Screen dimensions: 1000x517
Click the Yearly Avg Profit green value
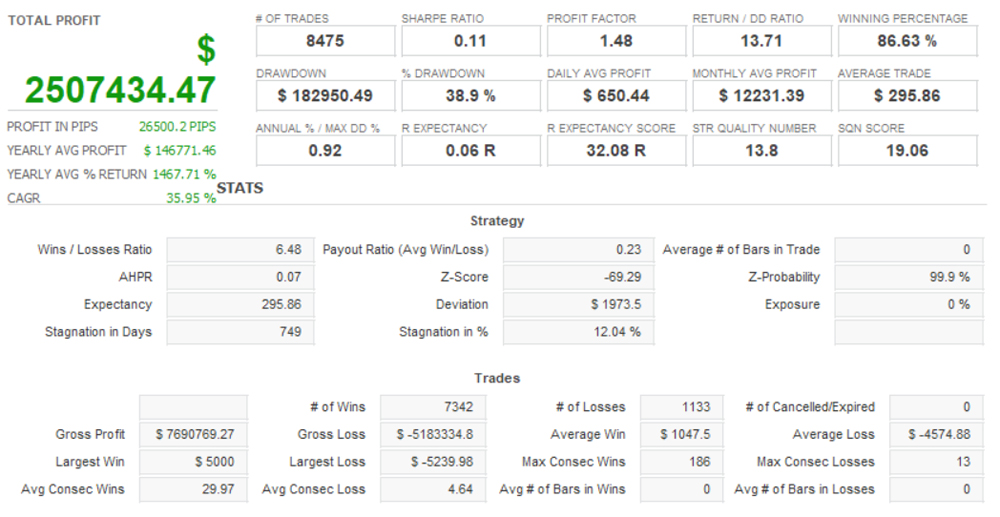(180, 150)
